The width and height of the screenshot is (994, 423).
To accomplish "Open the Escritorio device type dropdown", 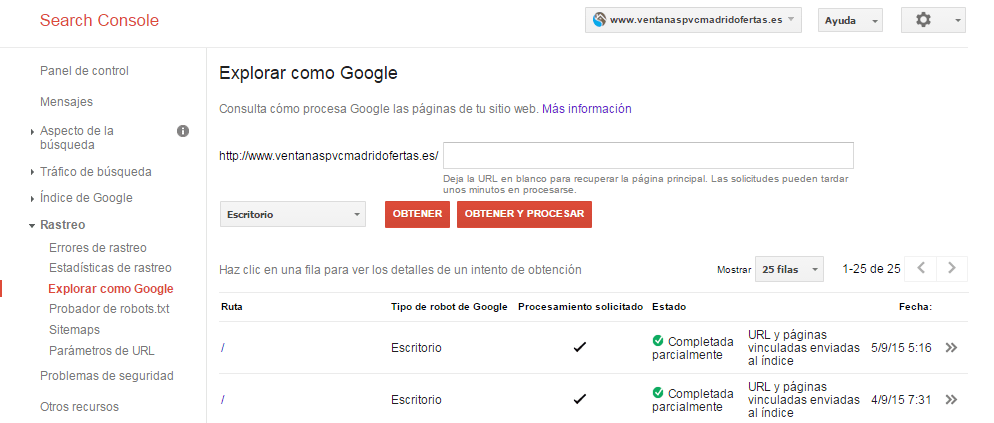I will [x=292, y=214].
